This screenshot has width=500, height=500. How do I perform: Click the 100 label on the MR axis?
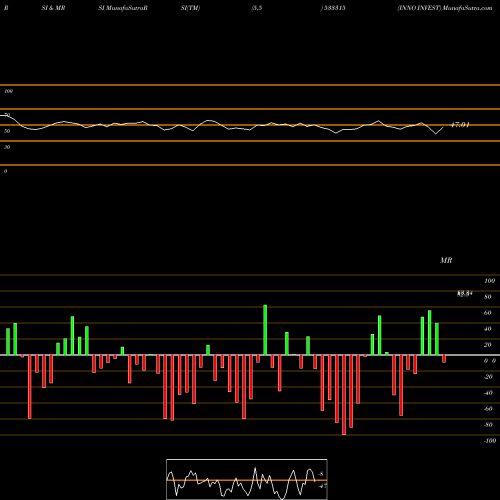click(490, 281)
